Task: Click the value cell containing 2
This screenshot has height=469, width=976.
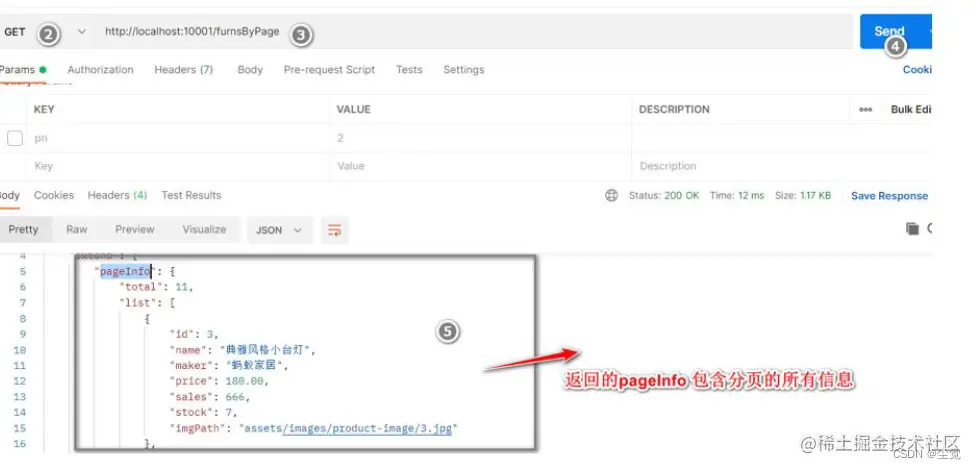Action: 481,138
